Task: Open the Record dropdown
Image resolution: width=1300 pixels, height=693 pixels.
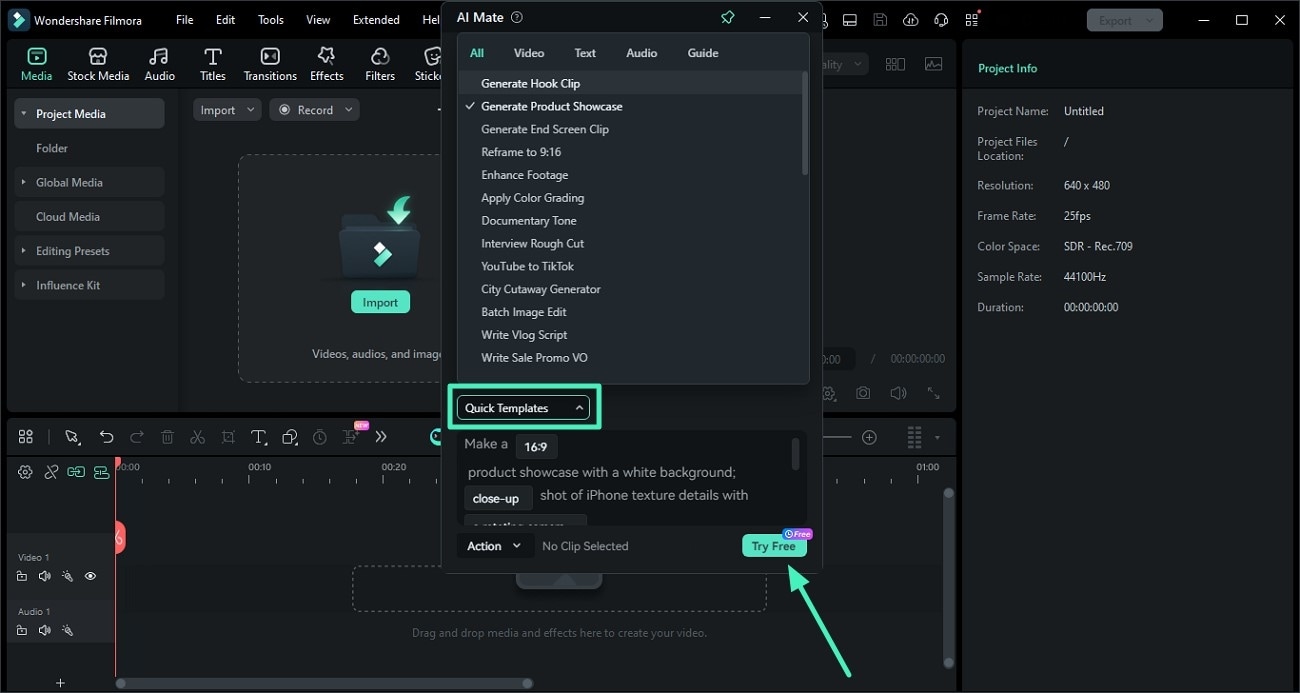Action: pyautogui.click(x=316, y=110)
